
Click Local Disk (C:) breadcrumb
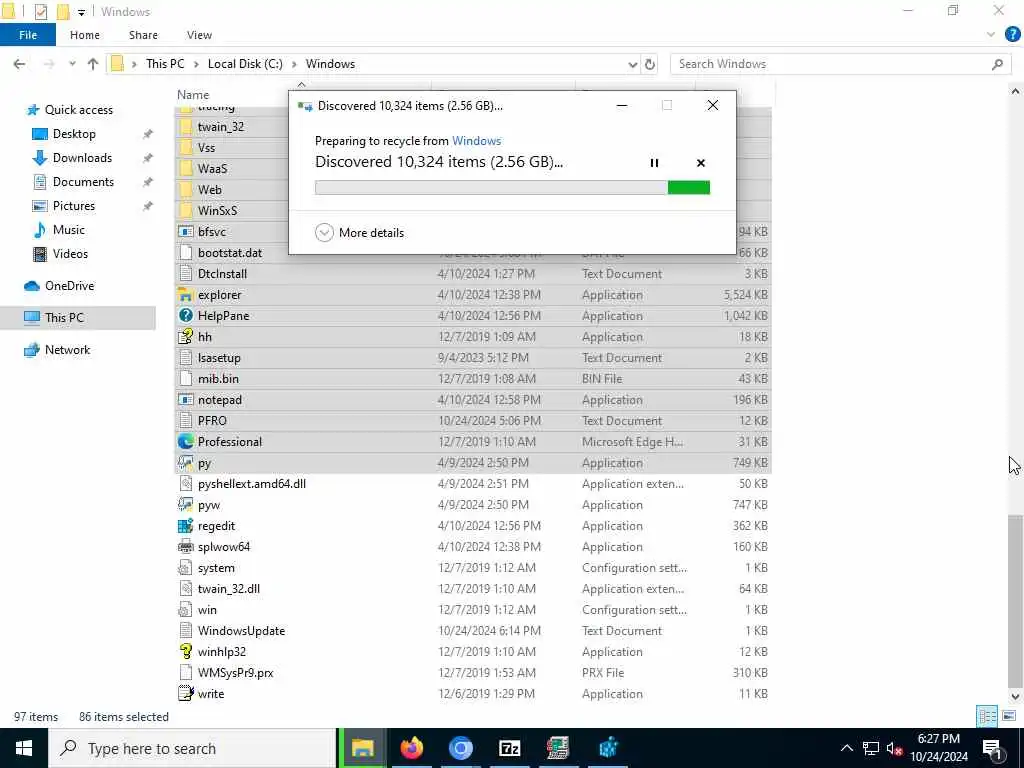245,64
